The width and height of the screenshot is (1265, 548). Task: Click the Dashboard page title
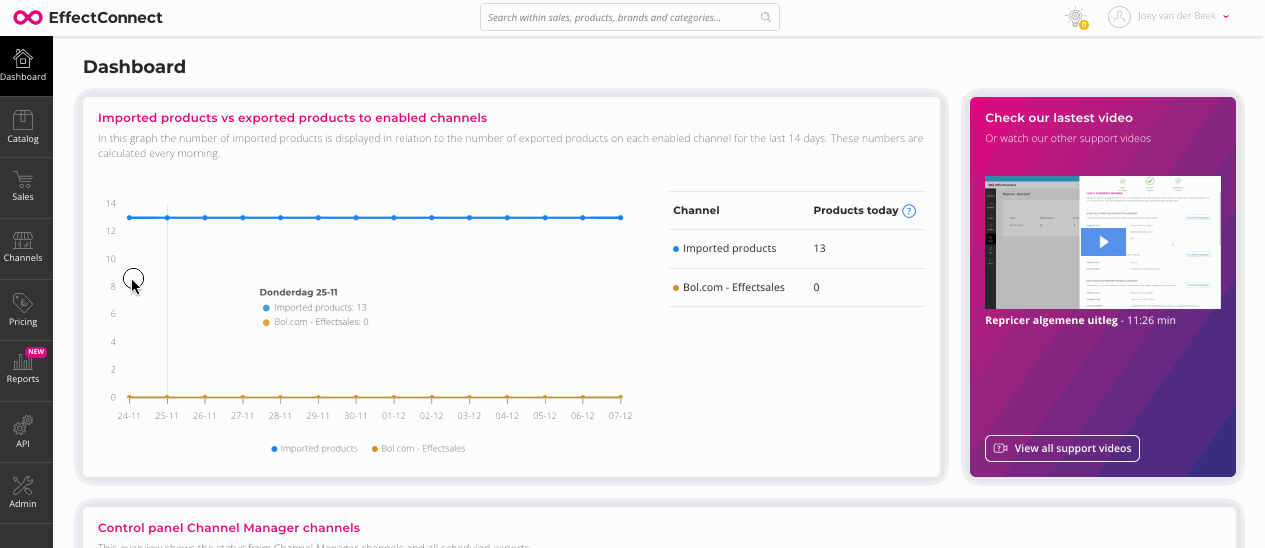(x=134, y=67)
